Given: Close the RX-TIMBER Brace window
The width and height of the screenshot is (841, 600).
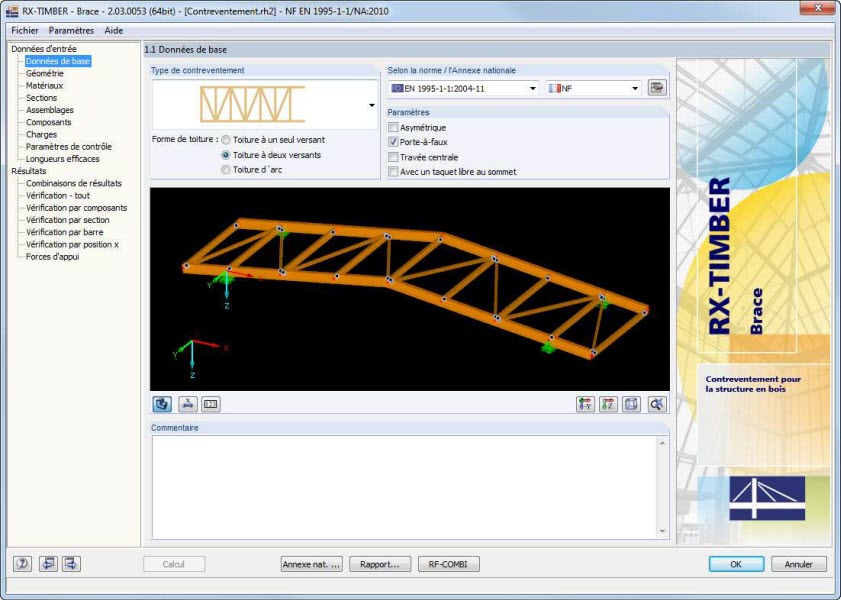Looking at the screenshot, I should pos(818,8).
